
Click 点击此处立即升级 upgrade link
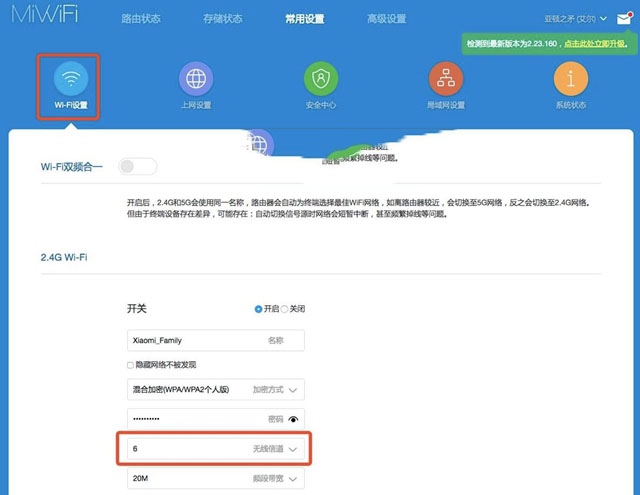[x=595, y=44]
